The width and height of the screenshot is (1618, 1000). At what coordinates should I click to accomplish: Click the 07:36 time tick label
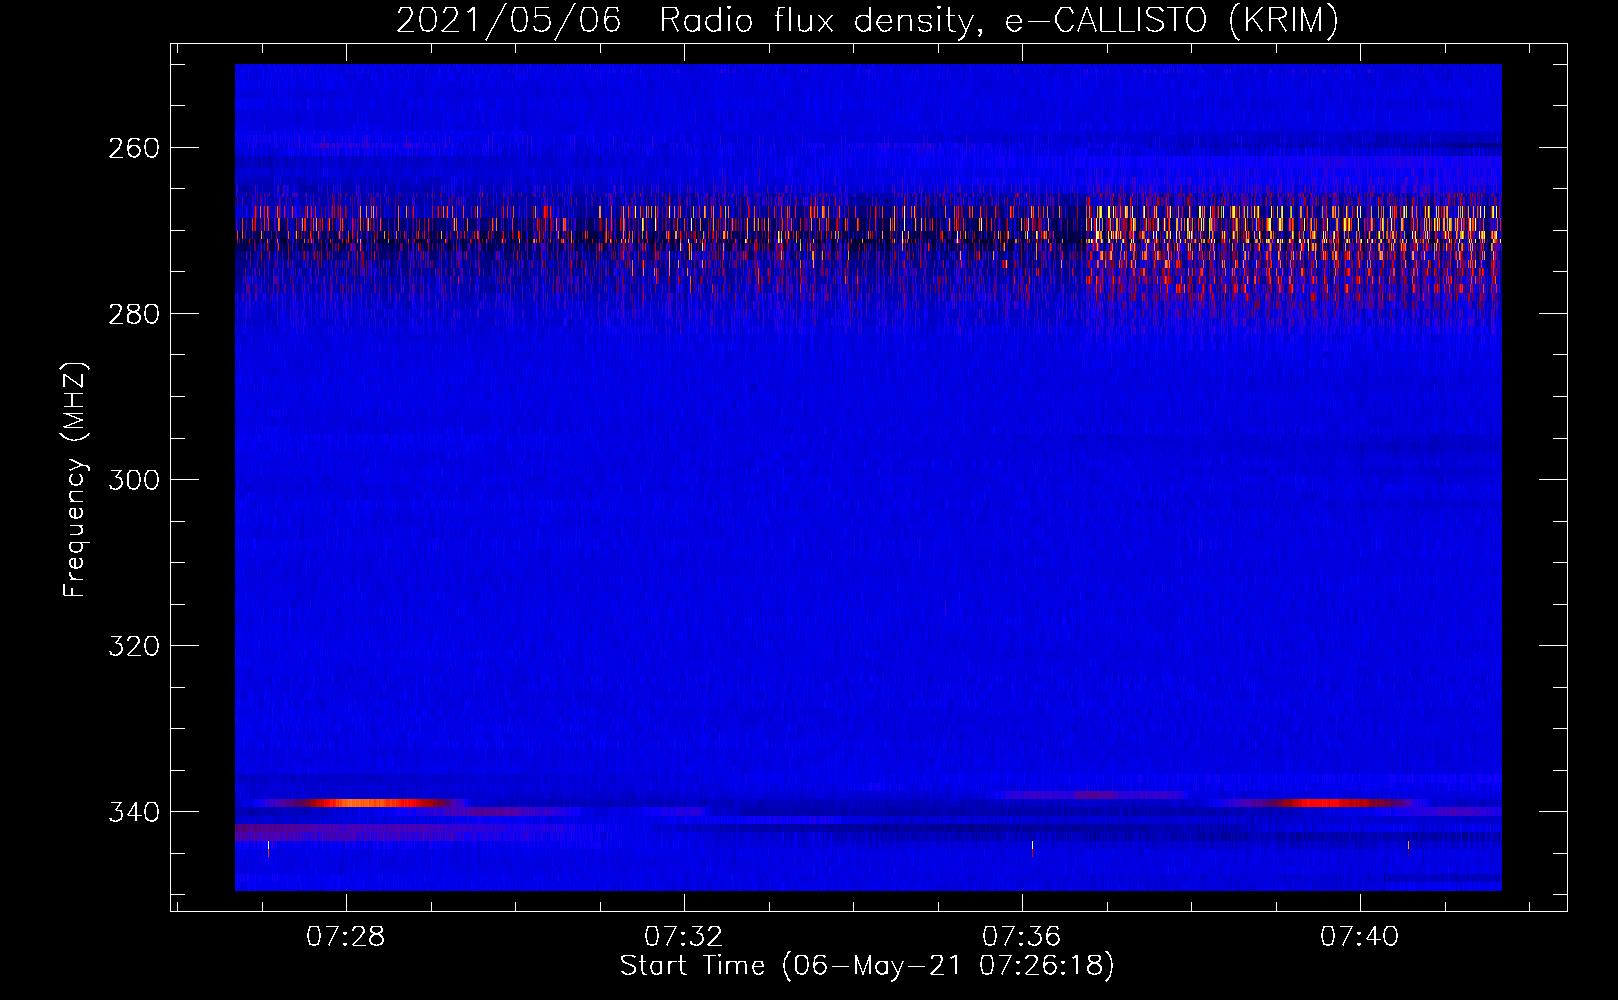point(1022,937)
